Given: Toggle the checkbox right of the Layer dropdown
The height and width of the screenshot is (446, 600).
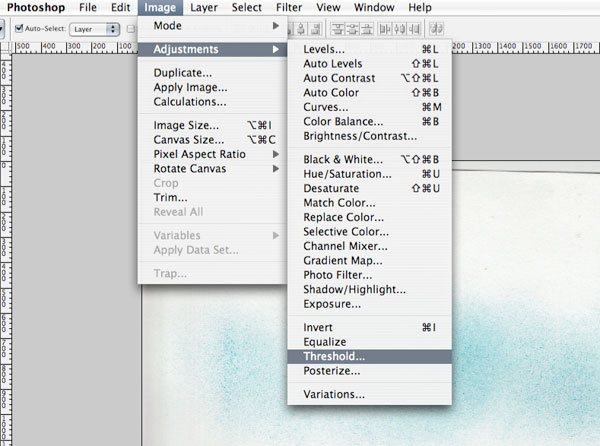Looking at the screenshot, I should pyautogui.click(x=131, y=29).
